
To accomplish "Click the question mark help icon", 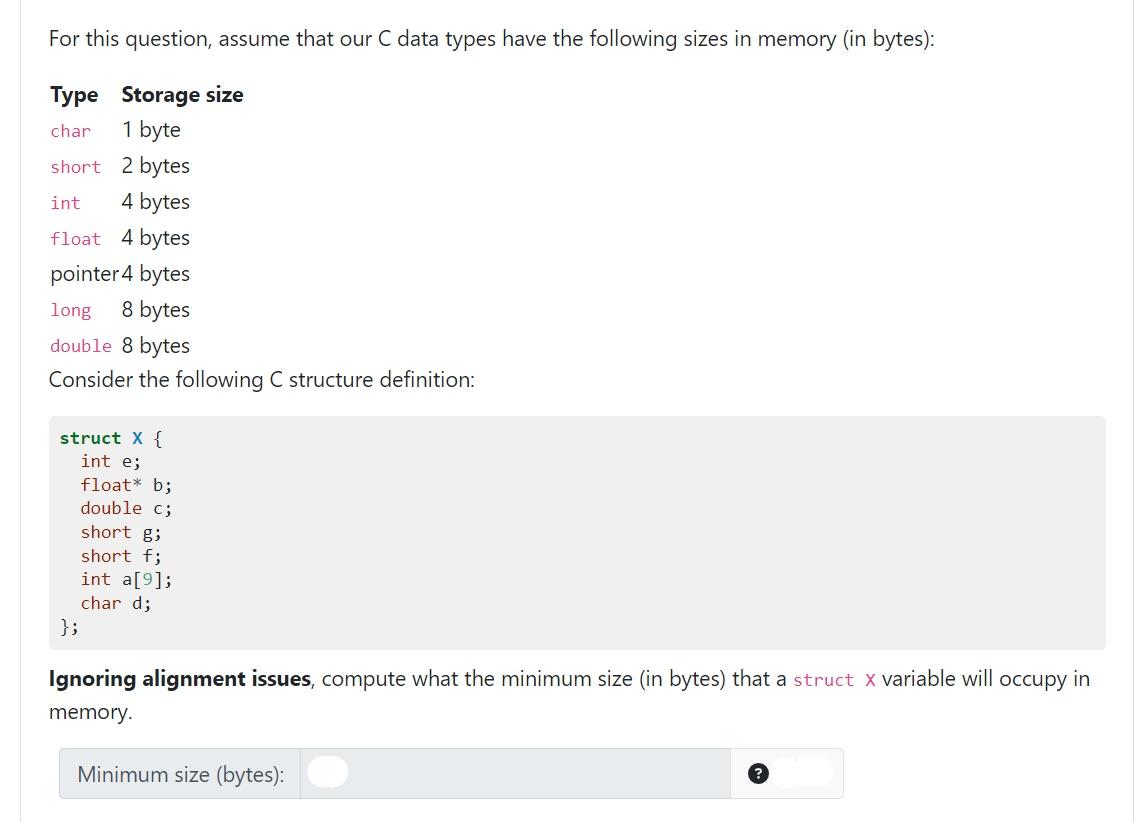I will [758, 772].
